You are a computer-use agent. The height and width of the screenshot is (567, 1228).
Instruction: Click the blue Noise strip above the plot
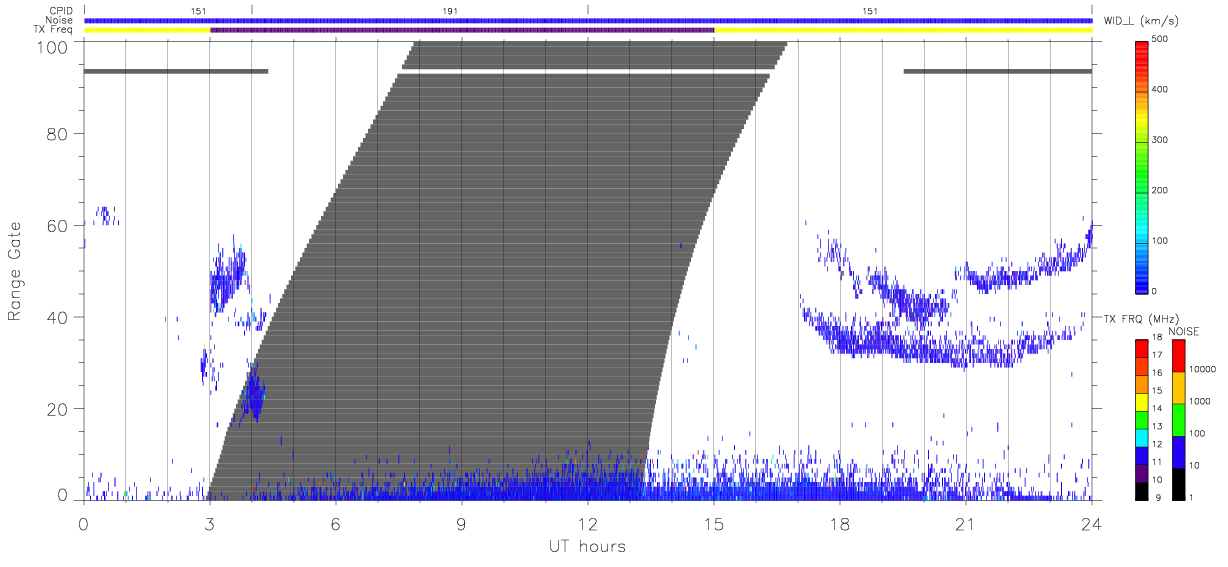pyautogui.click(x=588, y=20)
